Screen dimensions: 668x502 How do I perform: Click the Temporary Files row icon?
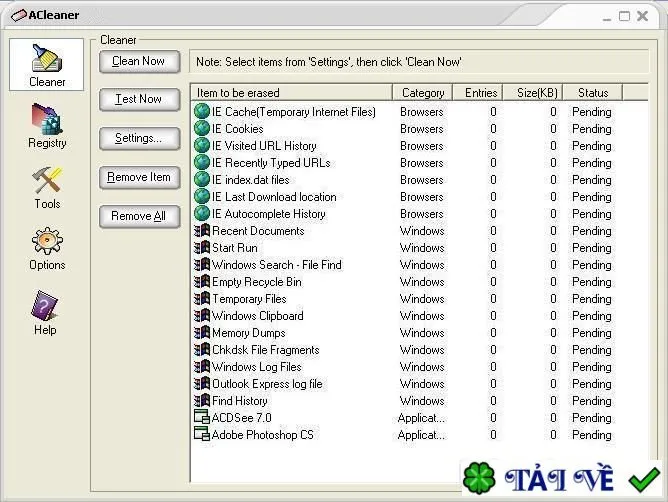(x=202, y=299)
